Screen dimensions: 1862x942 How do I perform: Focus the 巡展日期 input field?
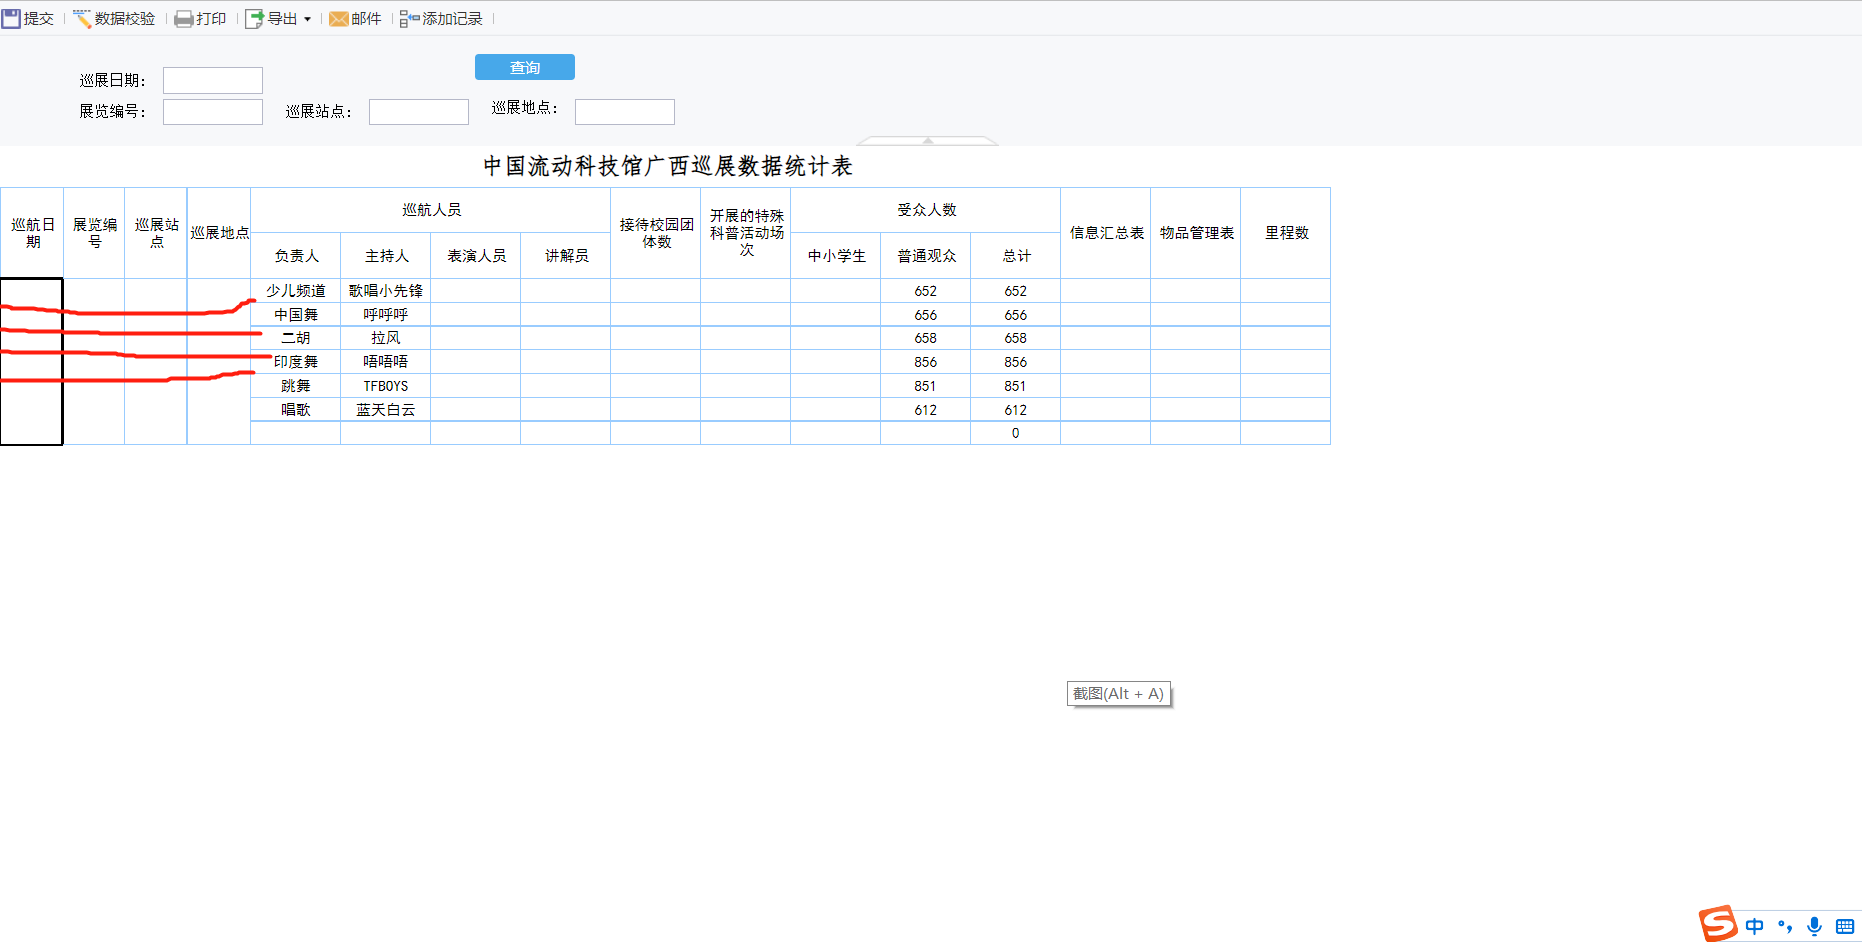[x=213, y=80]
